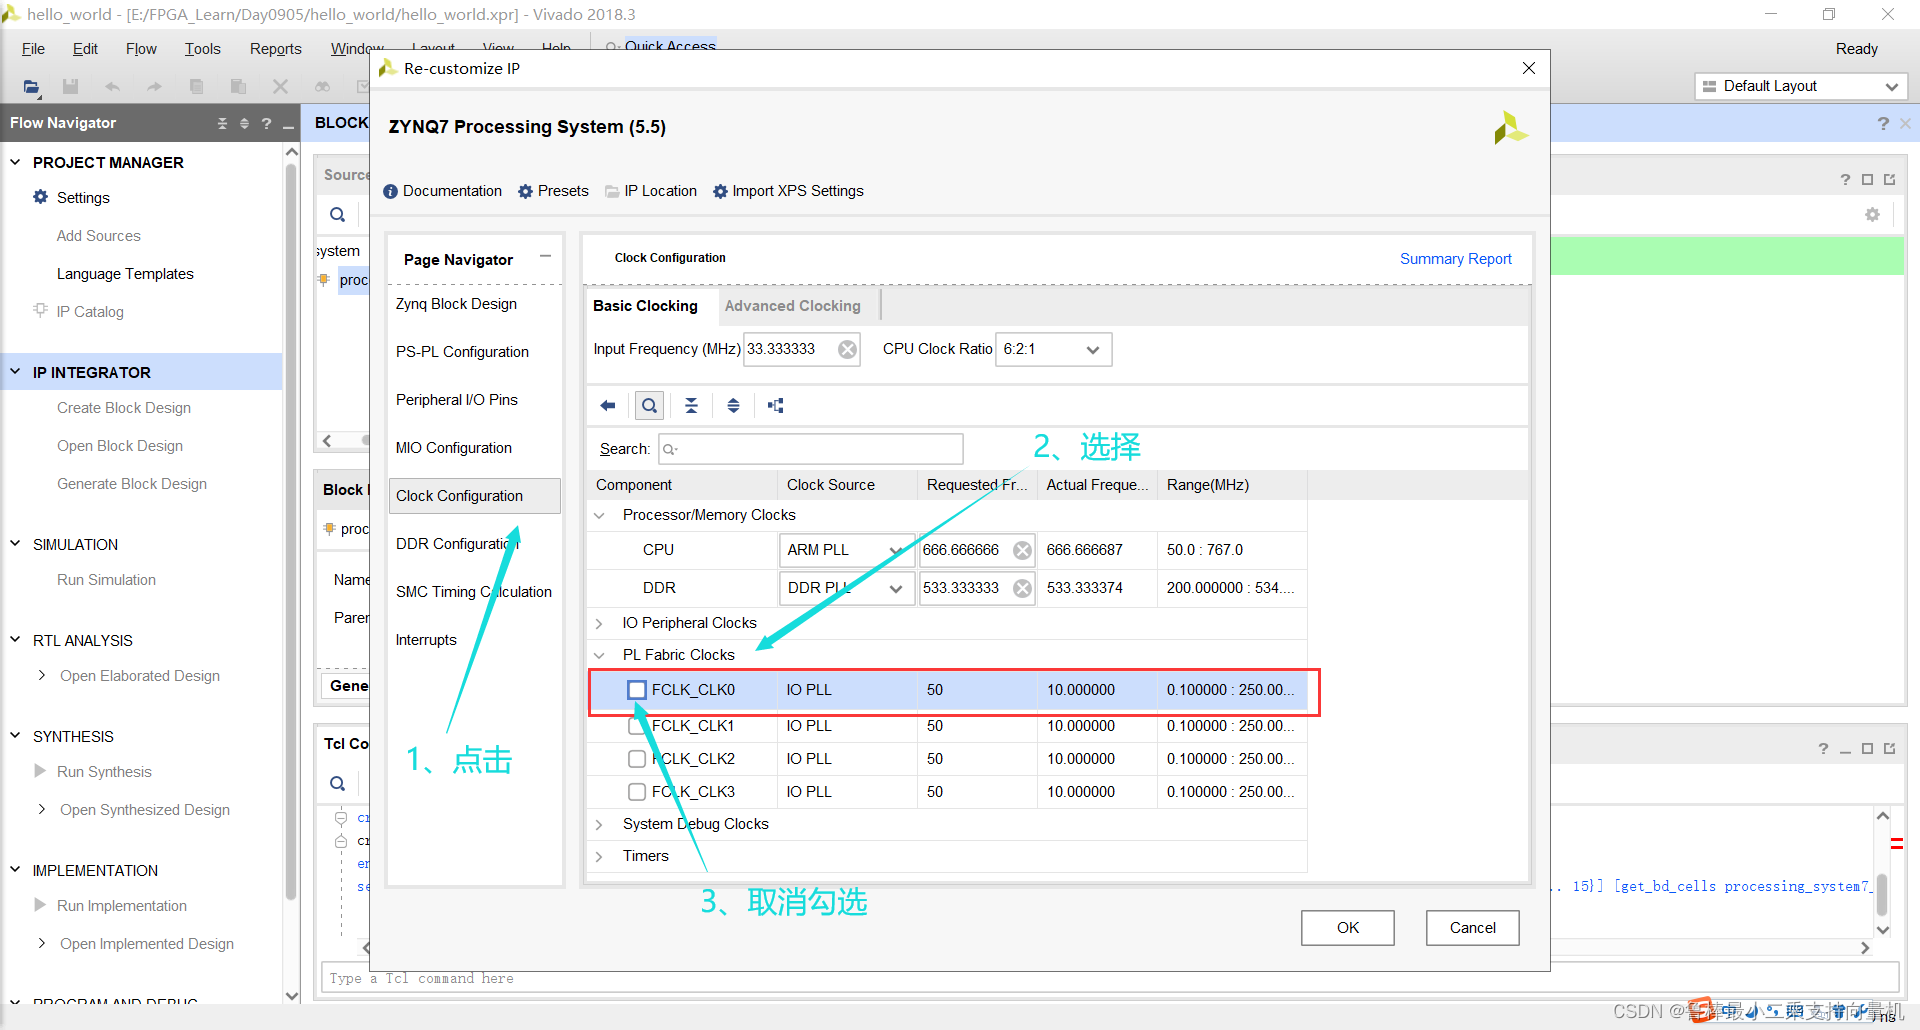Open the Edit menu

point(85,49)
